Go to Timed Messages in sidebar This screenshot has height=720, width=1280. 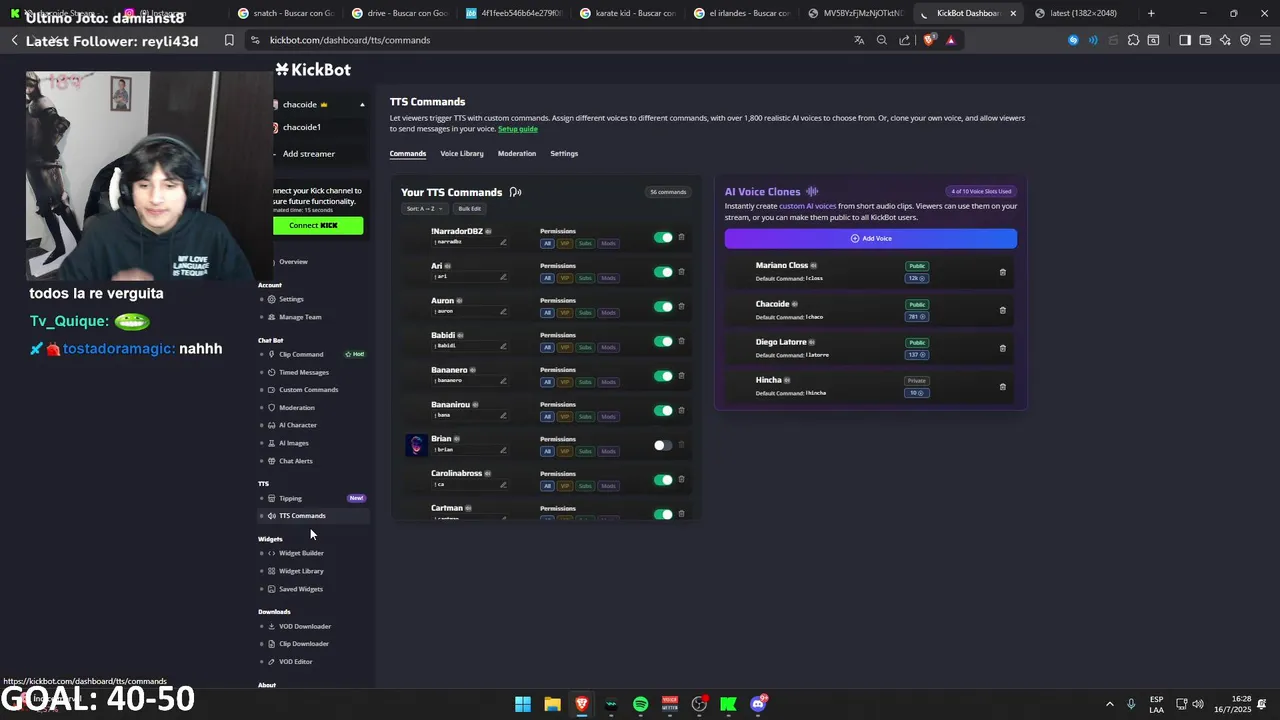coord(303,372)
